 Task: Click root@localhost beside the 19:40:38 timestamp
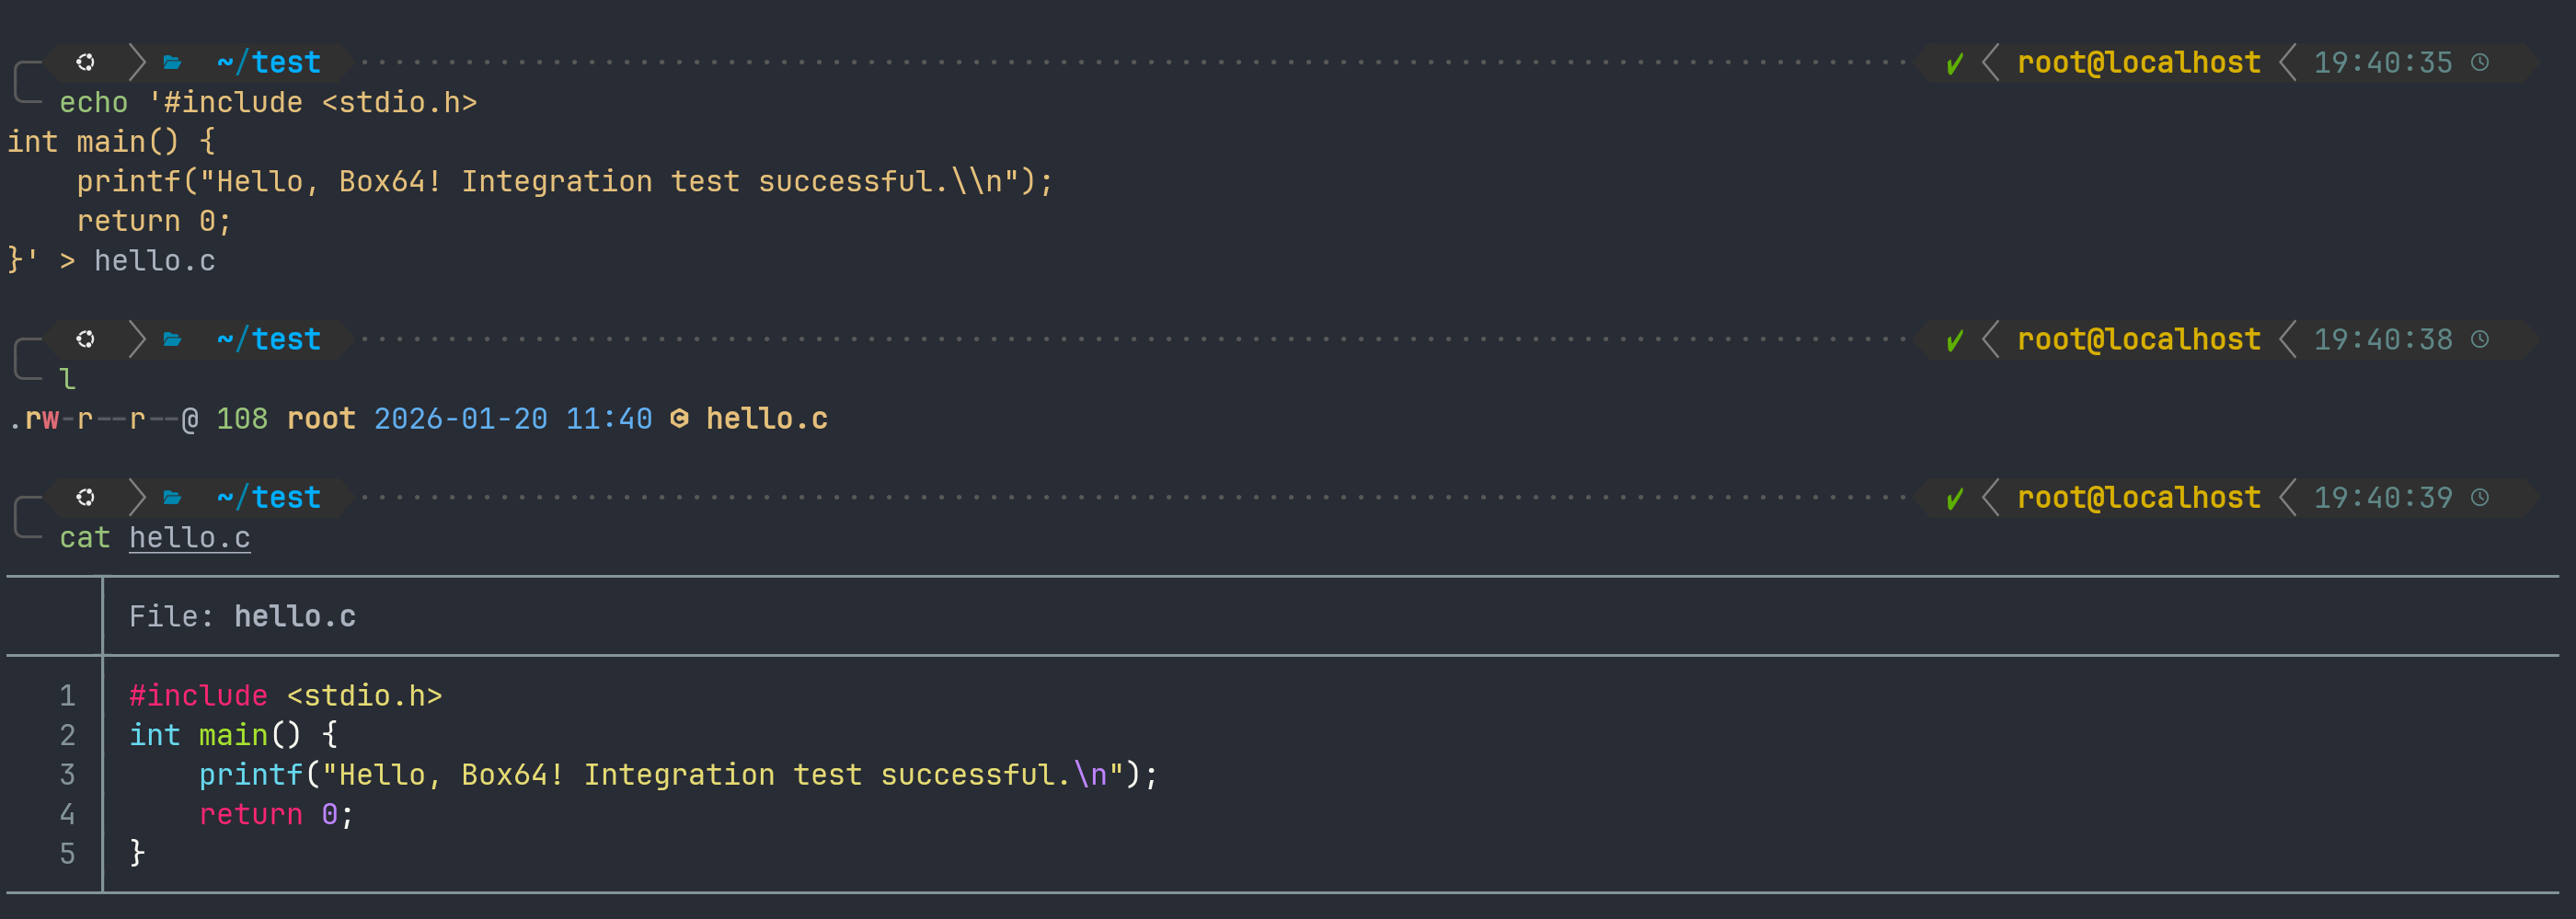[x=2138, y=340]
